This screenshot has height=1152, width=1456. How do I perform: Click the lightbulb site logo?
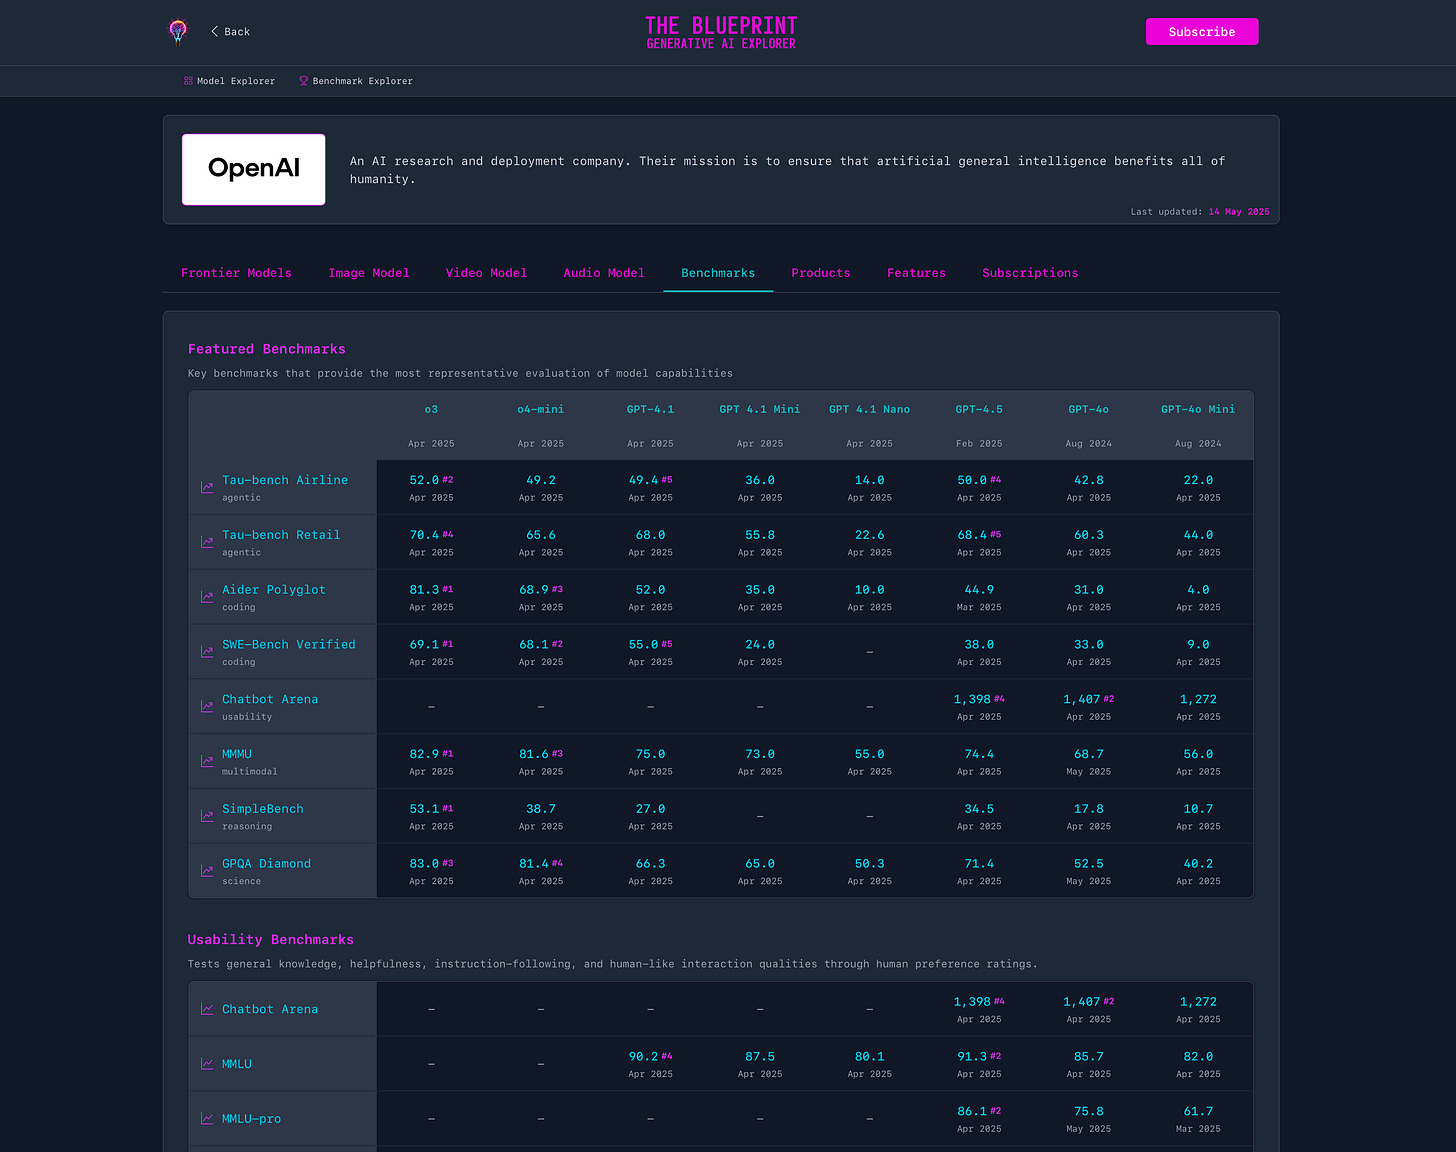(178, 32)
